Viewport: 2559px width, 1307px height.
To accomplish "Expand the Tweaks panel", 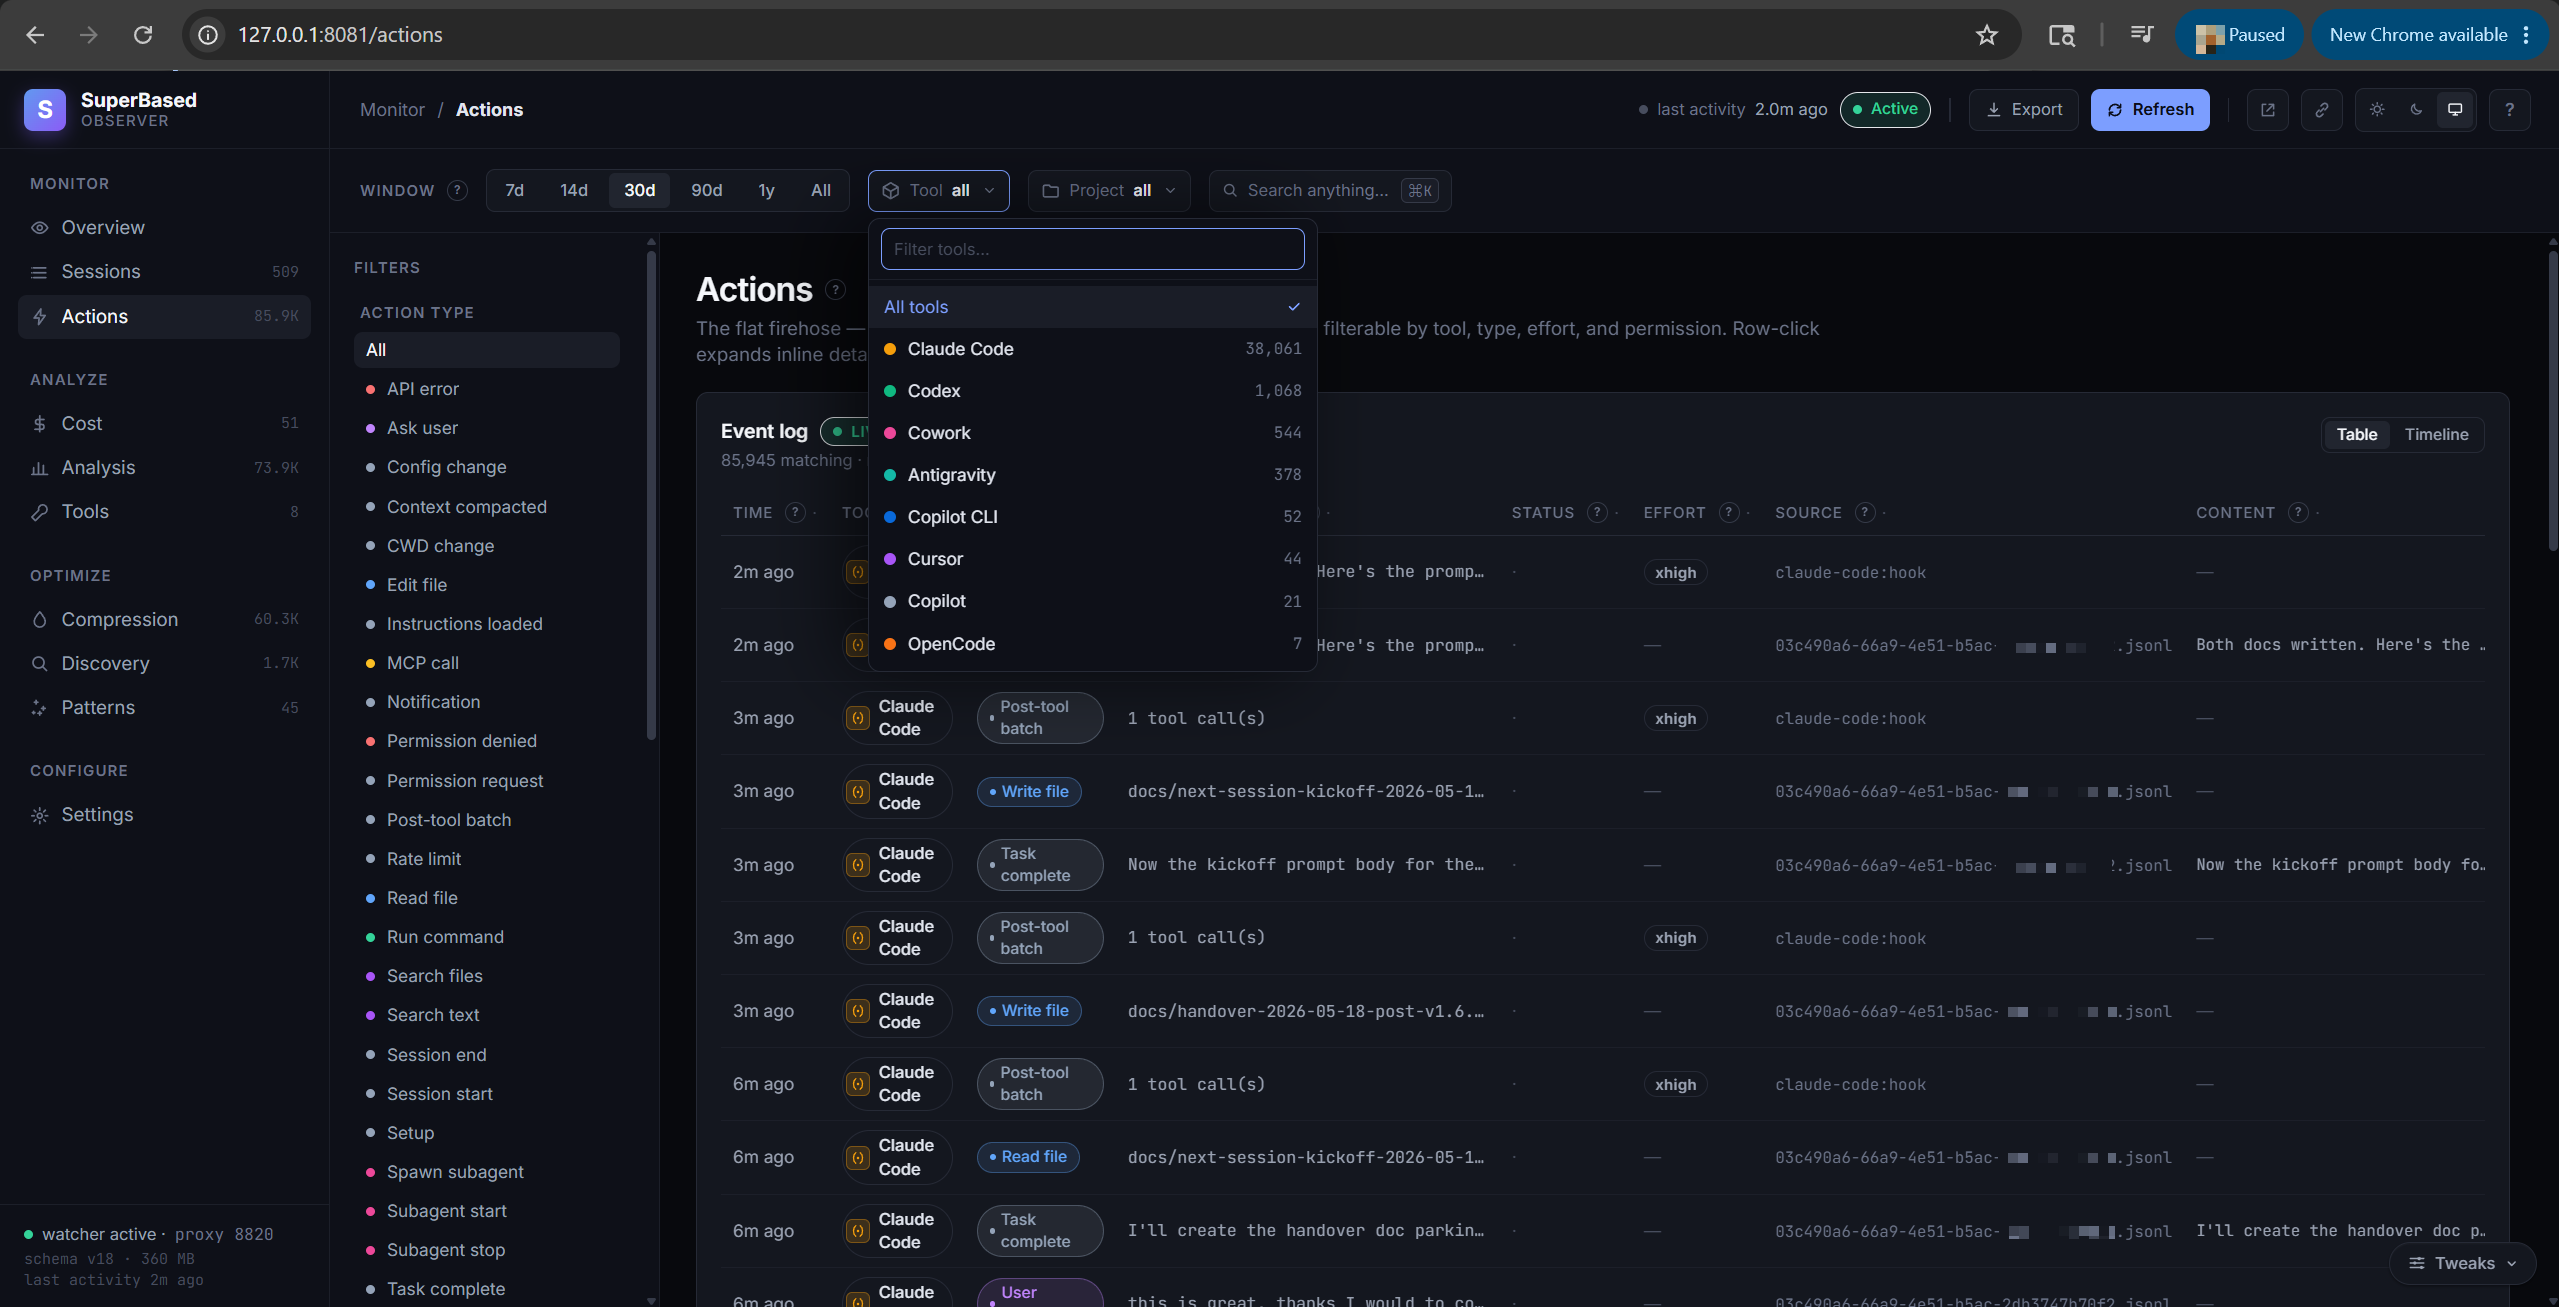I will (x=2462, y=1264).
